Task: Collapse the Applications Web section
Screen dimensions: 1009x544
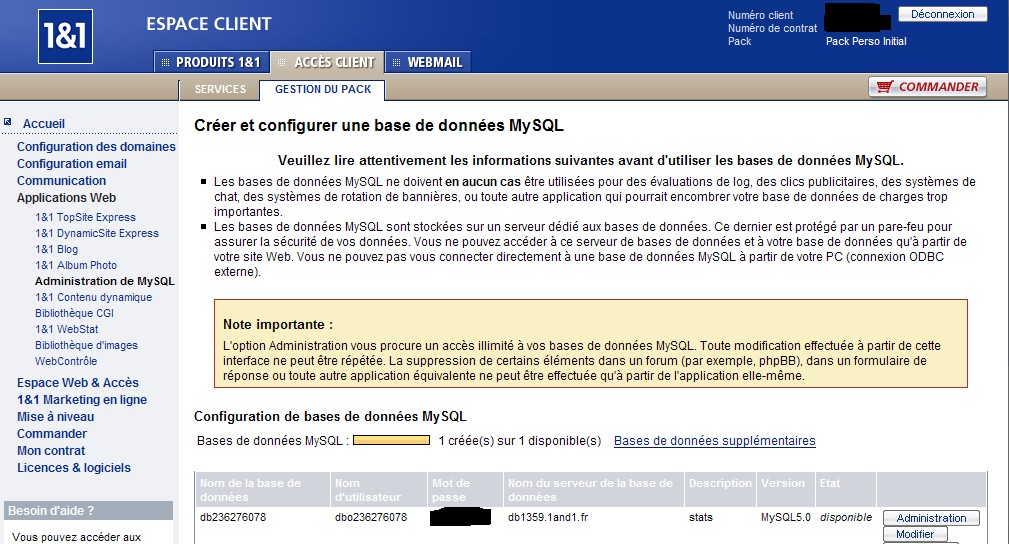Action: [x=66, y=198]
